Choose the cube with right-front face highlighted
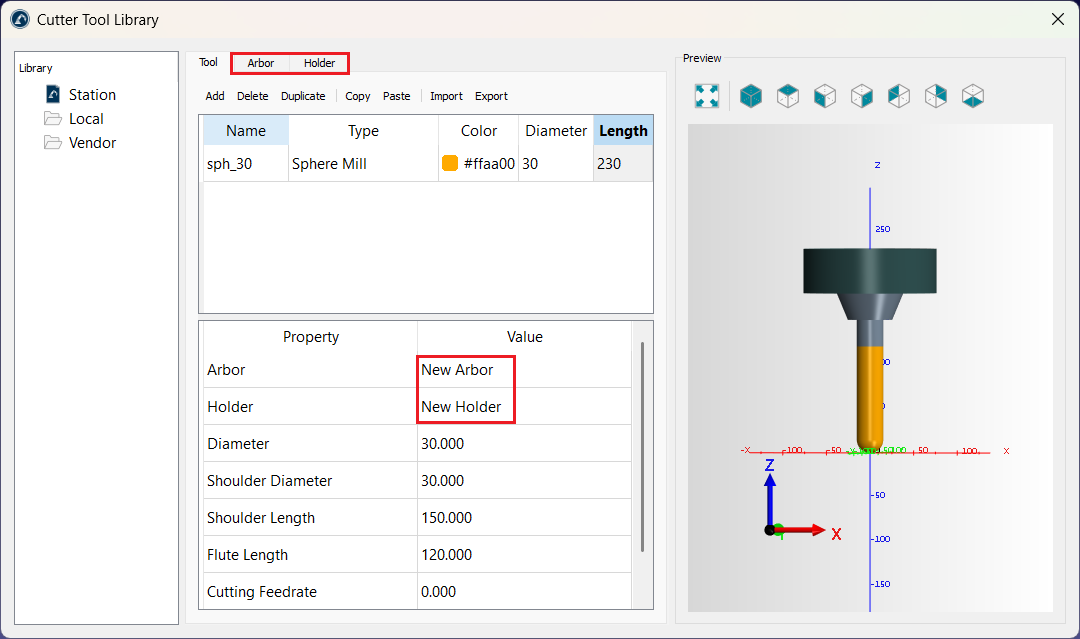Image resolution: width=1080 pixels, height=639 pixels. click(x=862, y=96)
